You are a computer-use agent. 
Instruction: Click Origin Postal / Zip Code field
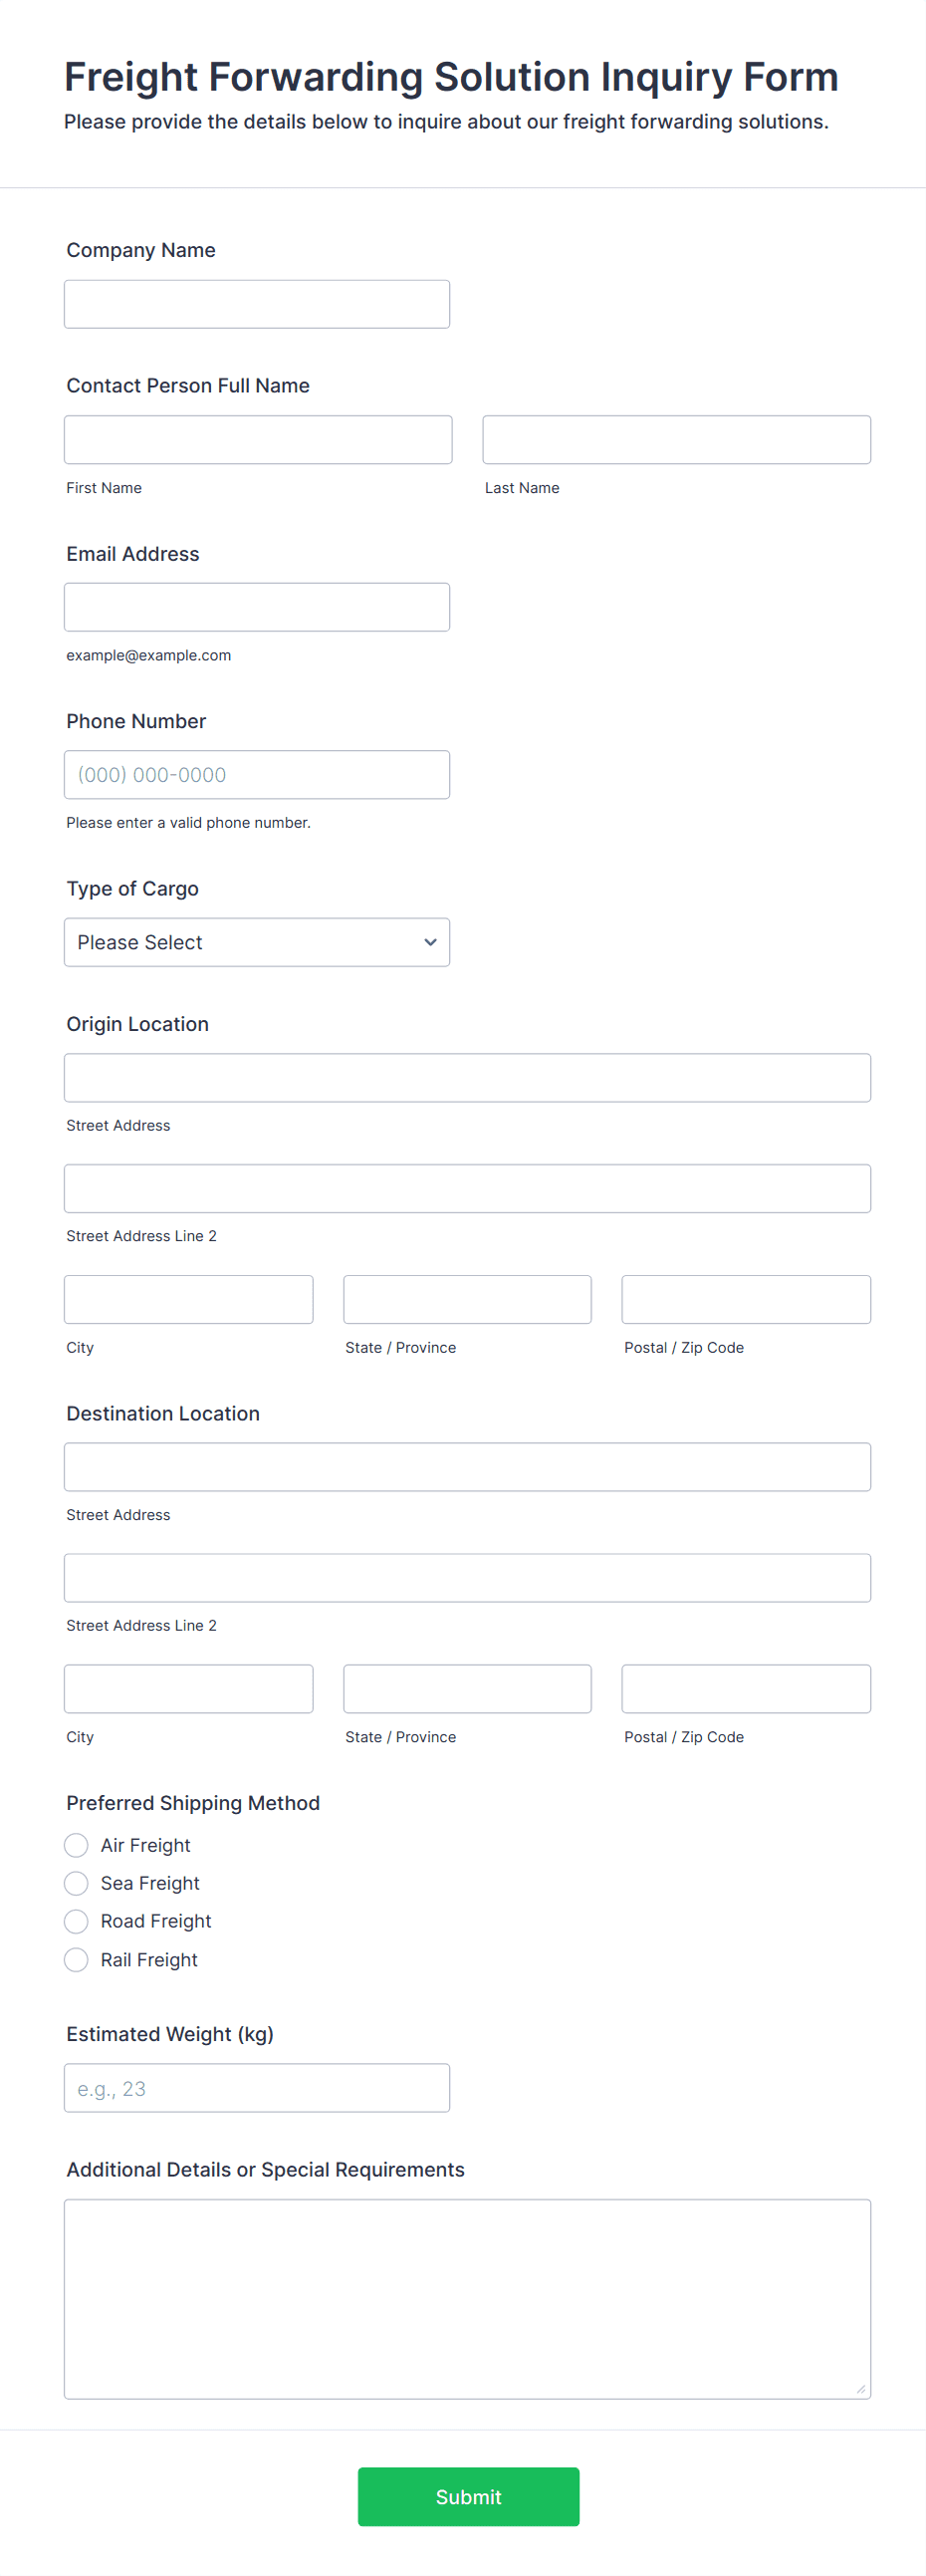(x=746, y=1300)
